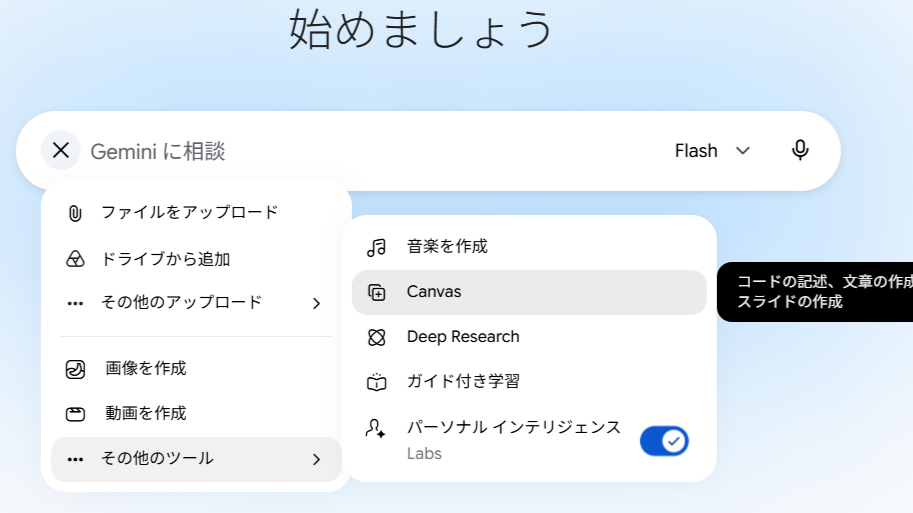Expand その他のツール submenu arrow
913x513 pixels.
(316, 459)
